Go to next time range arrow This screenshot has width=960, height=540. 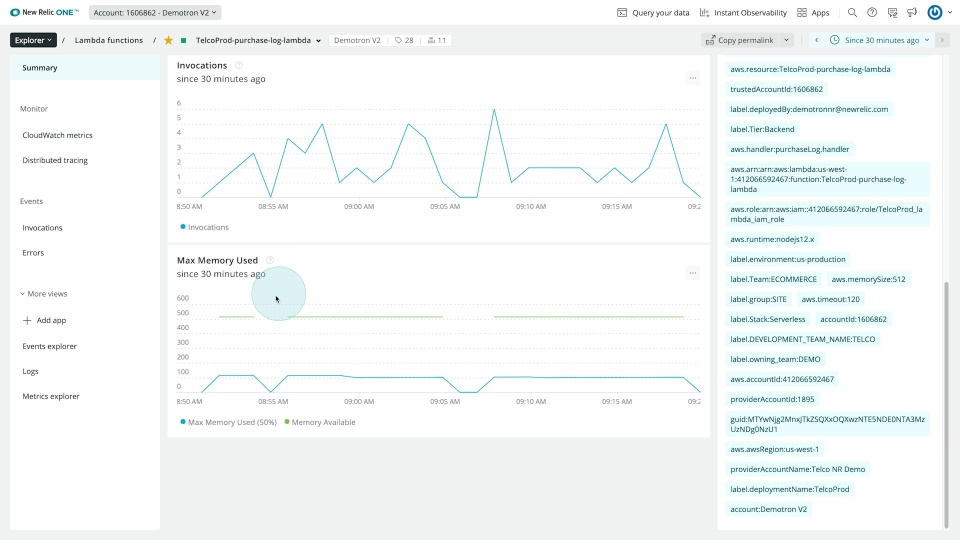point(942,40)
